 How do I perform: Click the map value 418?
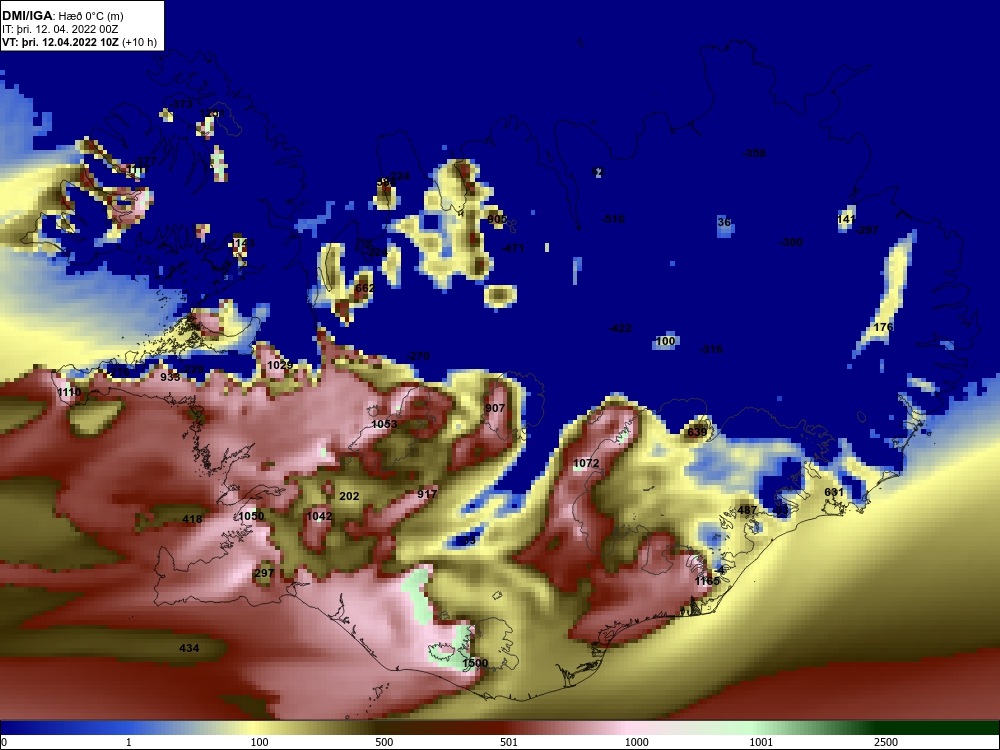coord(192,519)
